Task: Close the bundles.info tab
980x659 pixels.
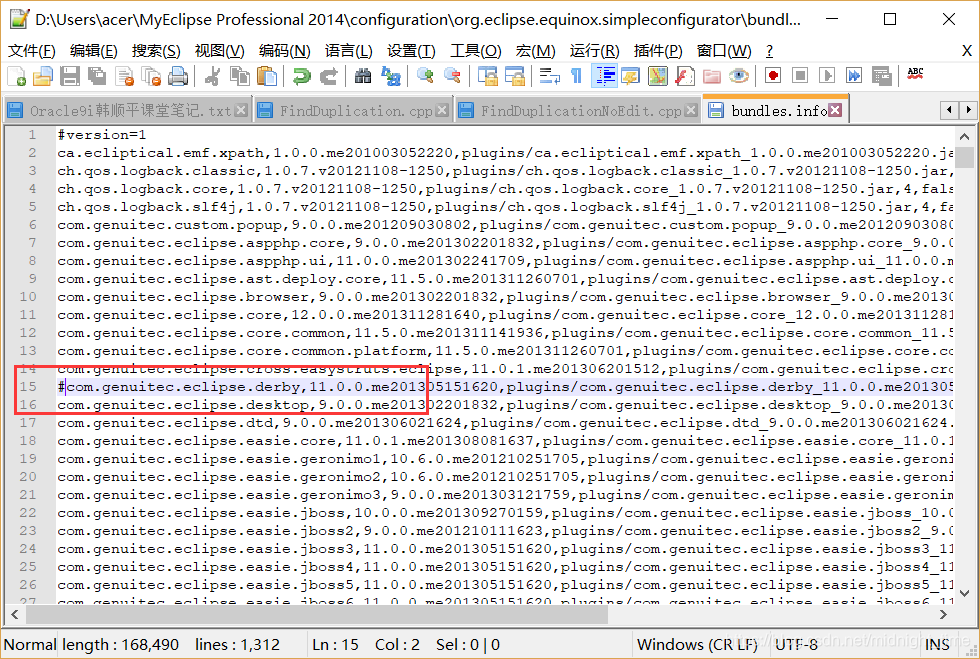Action: point(835,111)
